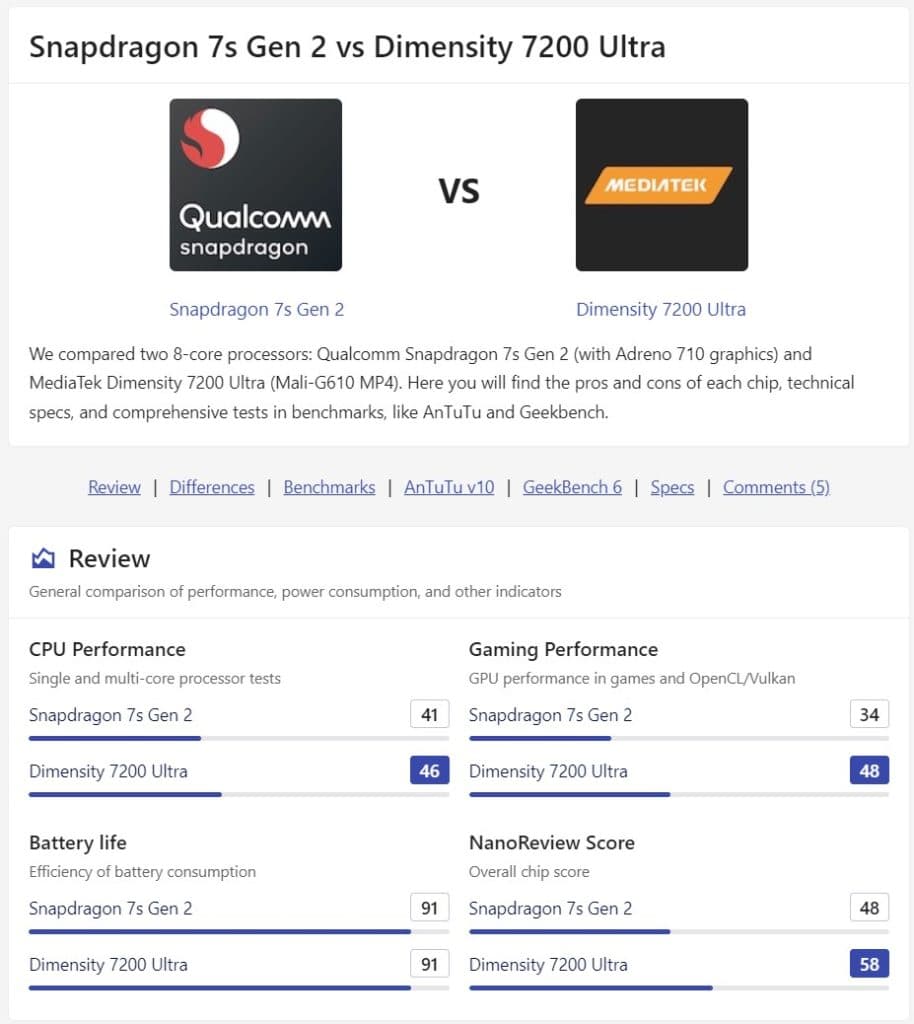Click the VS label between the chips
914x1024 pixels.
(459, 190)
